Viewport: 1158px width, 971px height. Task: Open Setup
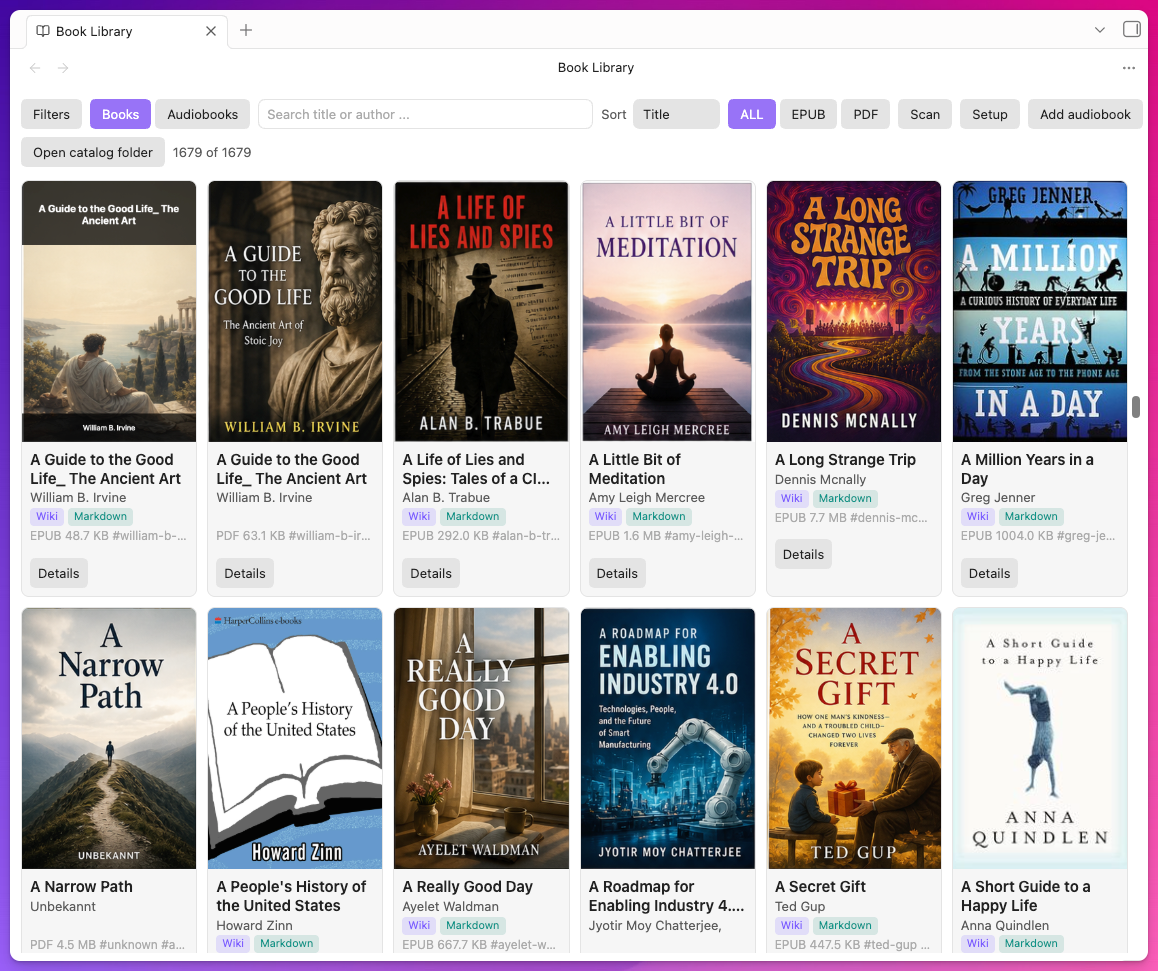tap(990, 114)
